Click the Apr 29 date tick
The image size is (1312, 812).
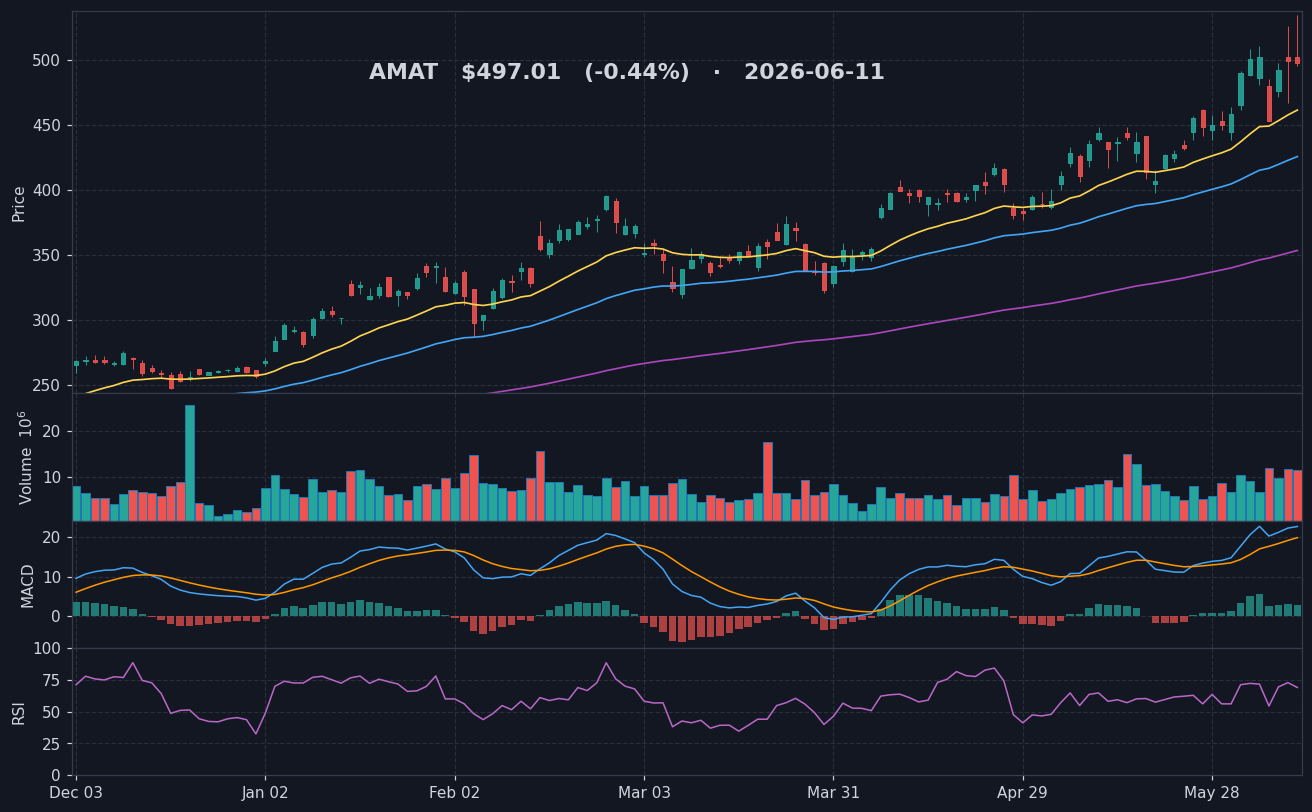click(1023, 793)
